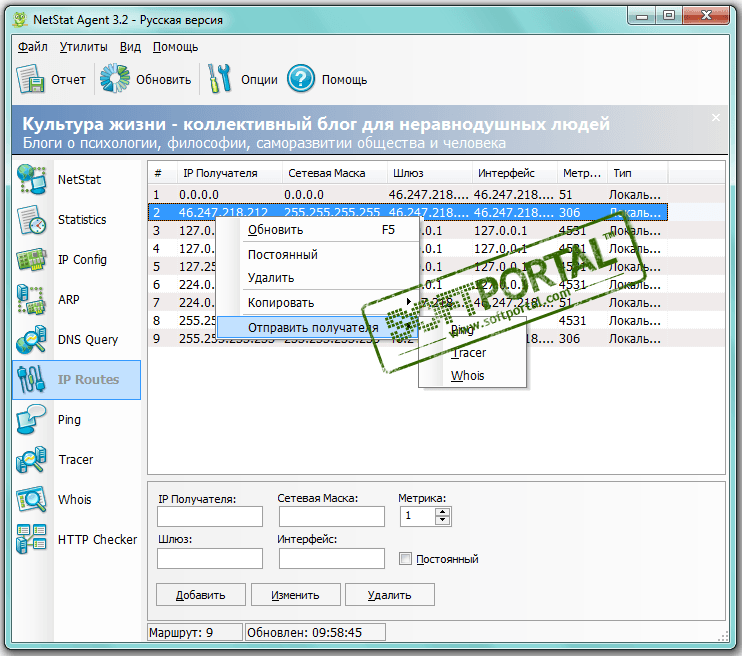Choose Постоянный in the context menu

click(318, 255)
